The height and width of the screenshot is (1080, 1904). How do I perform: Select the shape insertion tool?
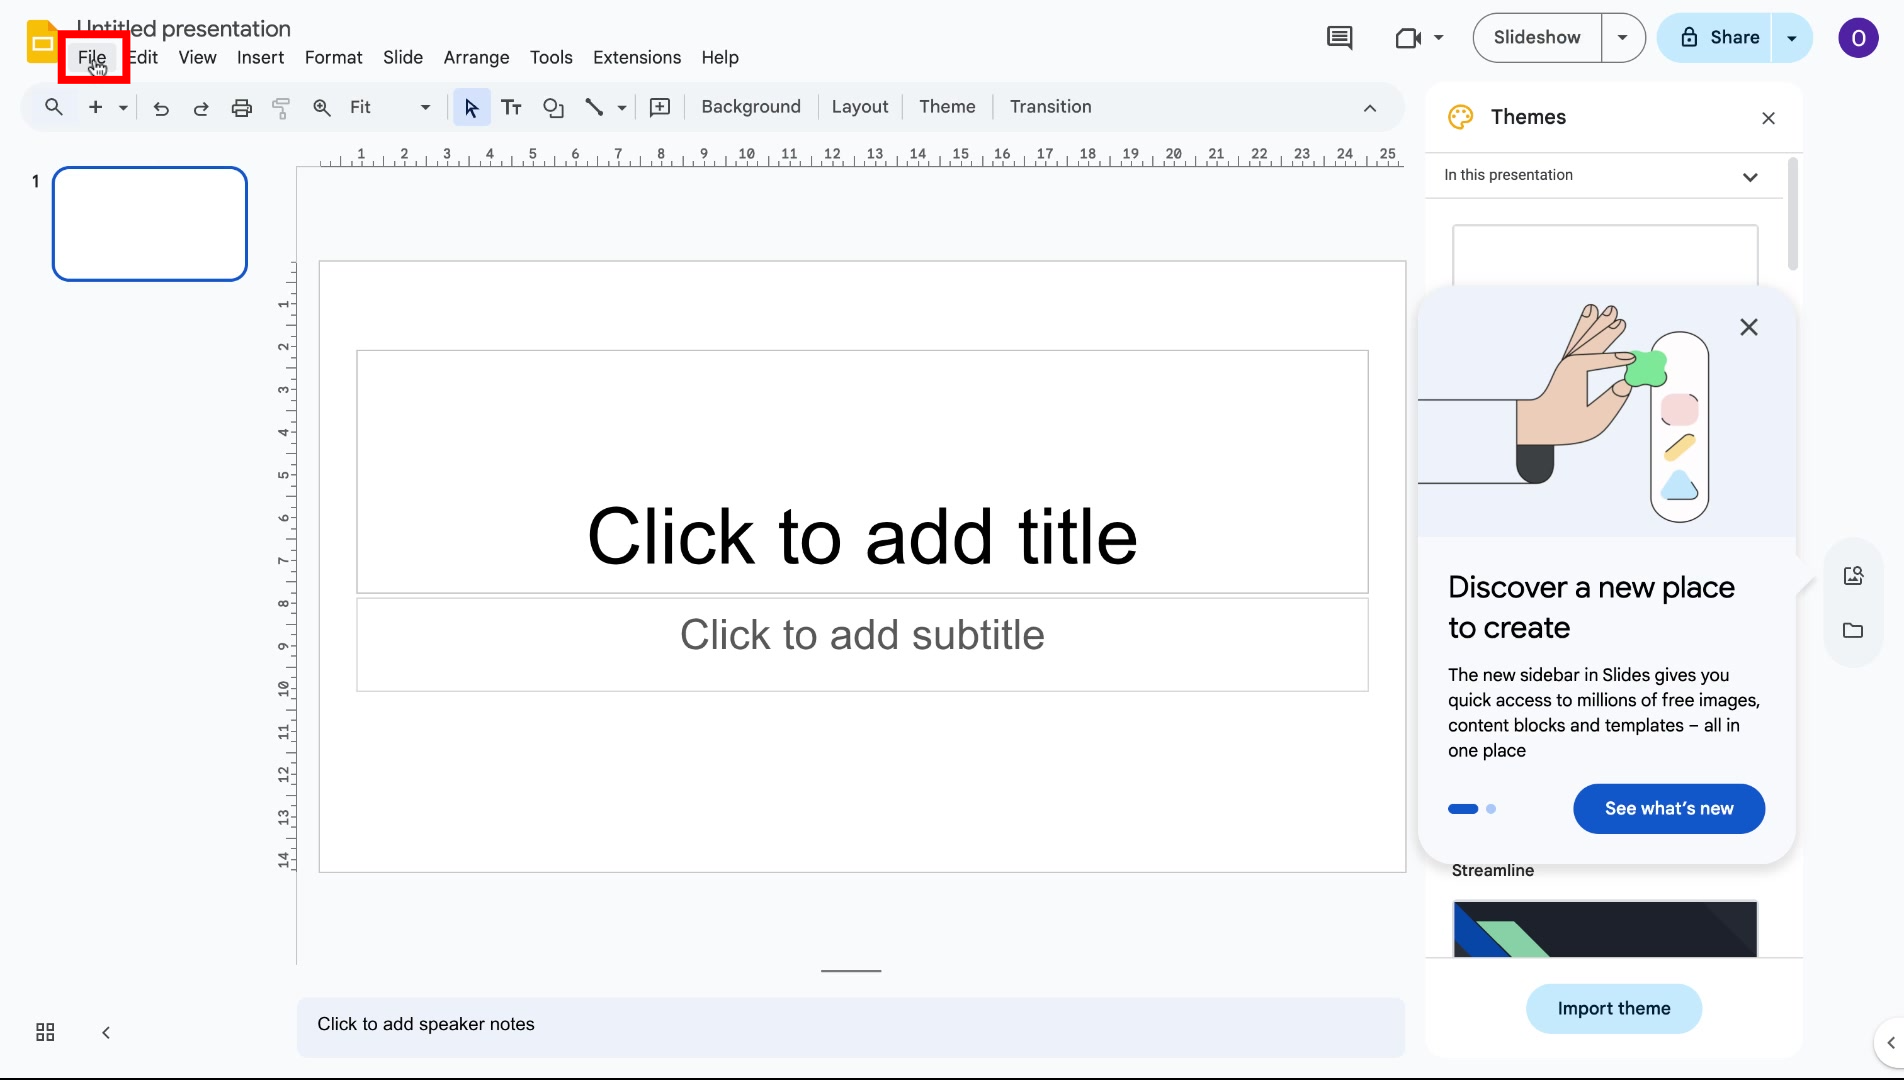[553, 107]
